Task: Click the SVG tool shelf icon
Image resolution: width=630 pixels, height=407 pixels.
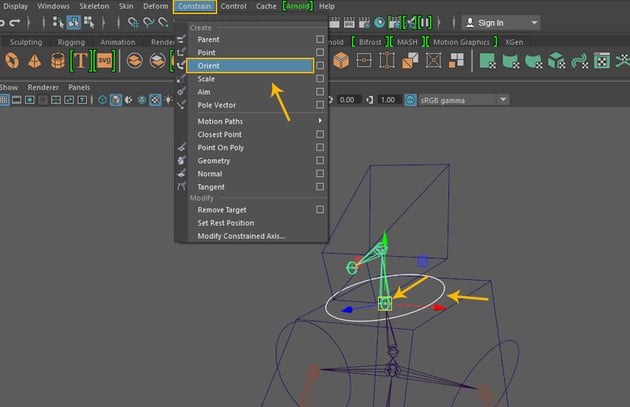Action: pyautogui.click(x=105, y=61)
